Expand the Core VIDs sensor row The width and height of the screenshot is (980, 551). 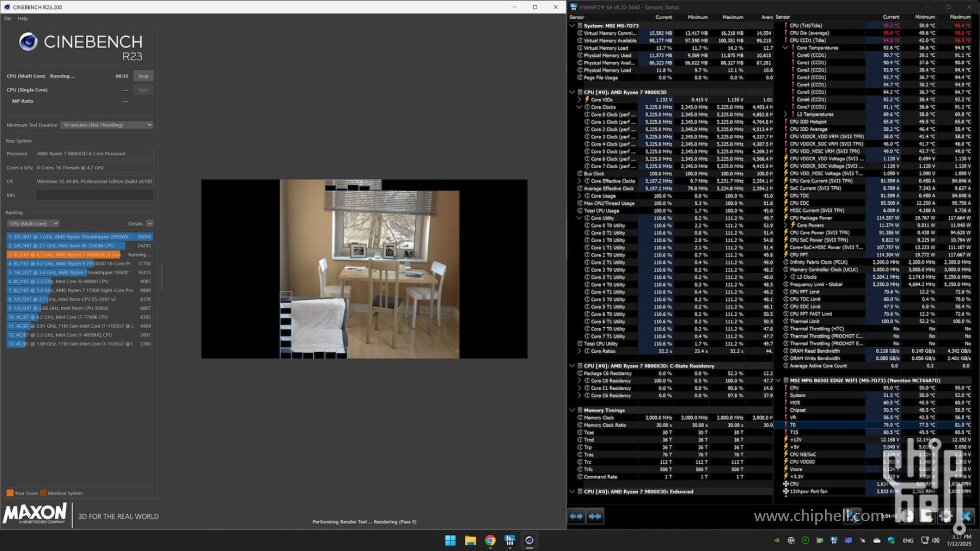579,99
